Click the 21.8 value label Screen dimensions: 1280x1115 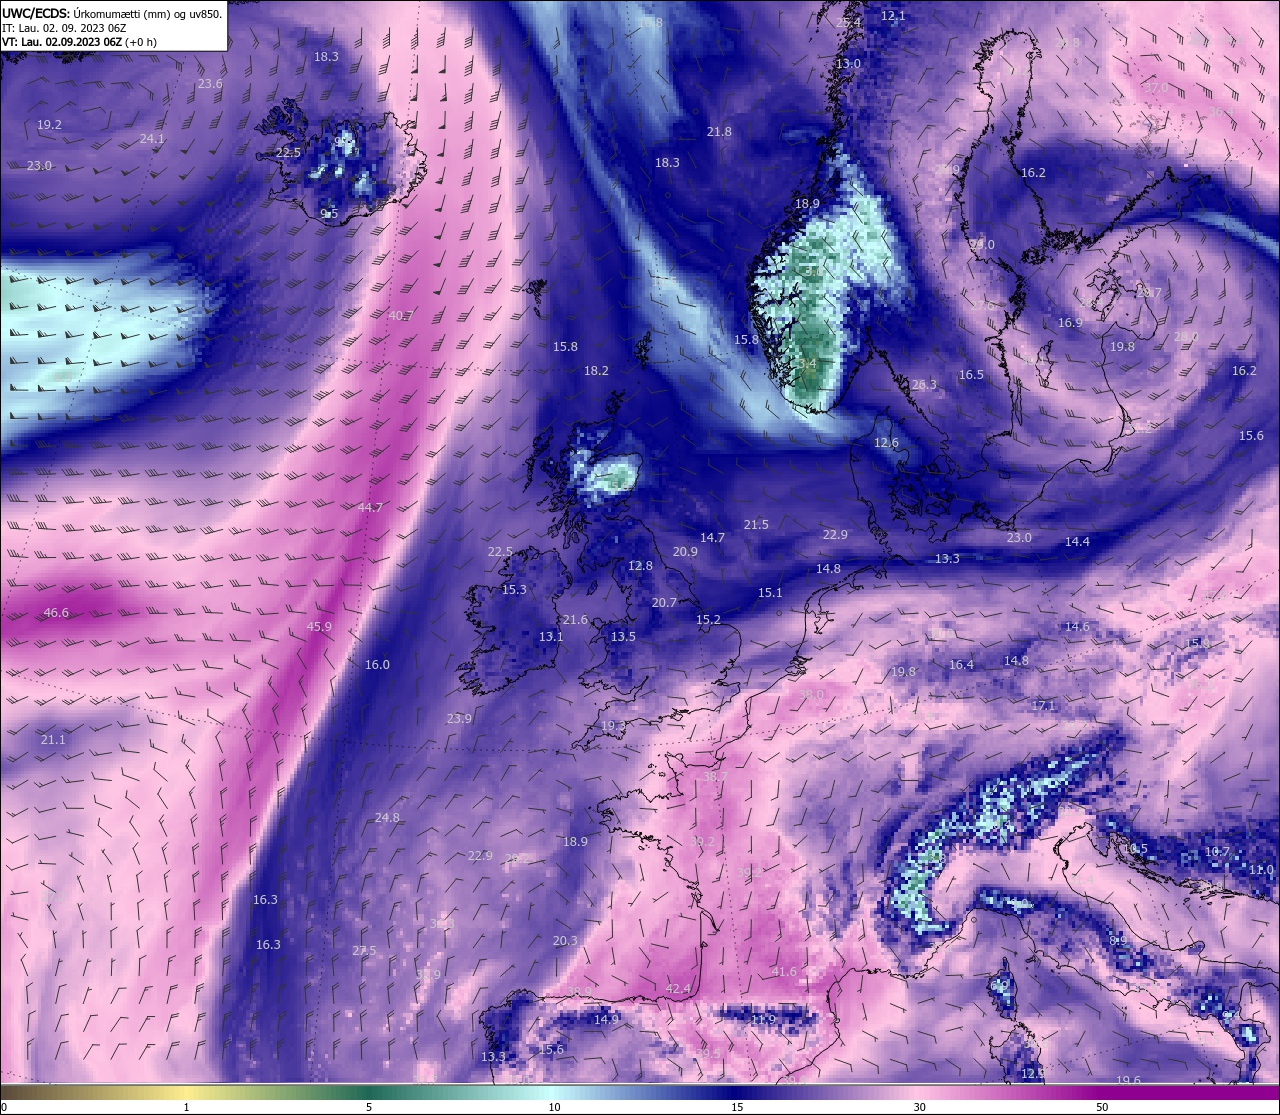[x=719, y=132]
